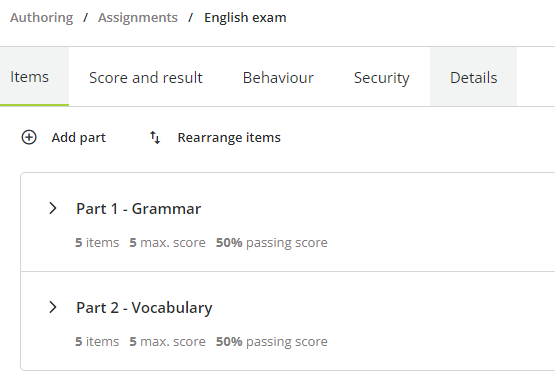The width and height of the screenshot is (555, 373).
Task: Click the up-down arrows Rearrange icon
Action: 155,137
